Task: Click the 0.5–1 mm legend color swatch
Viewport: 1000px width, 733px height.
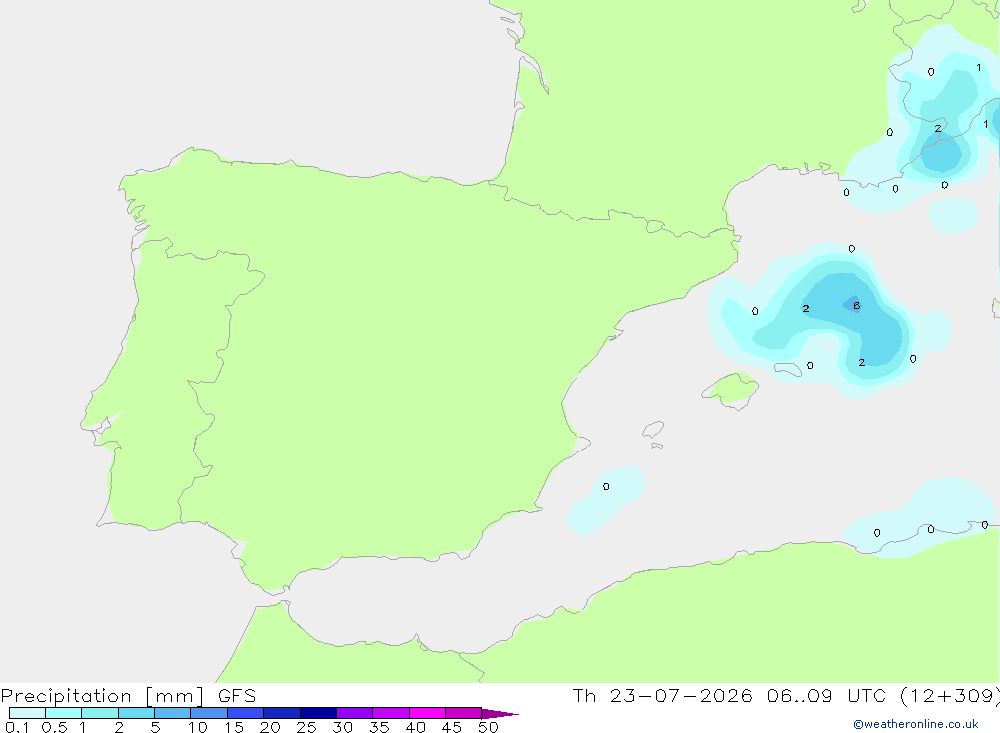Action: pos(64,713)
